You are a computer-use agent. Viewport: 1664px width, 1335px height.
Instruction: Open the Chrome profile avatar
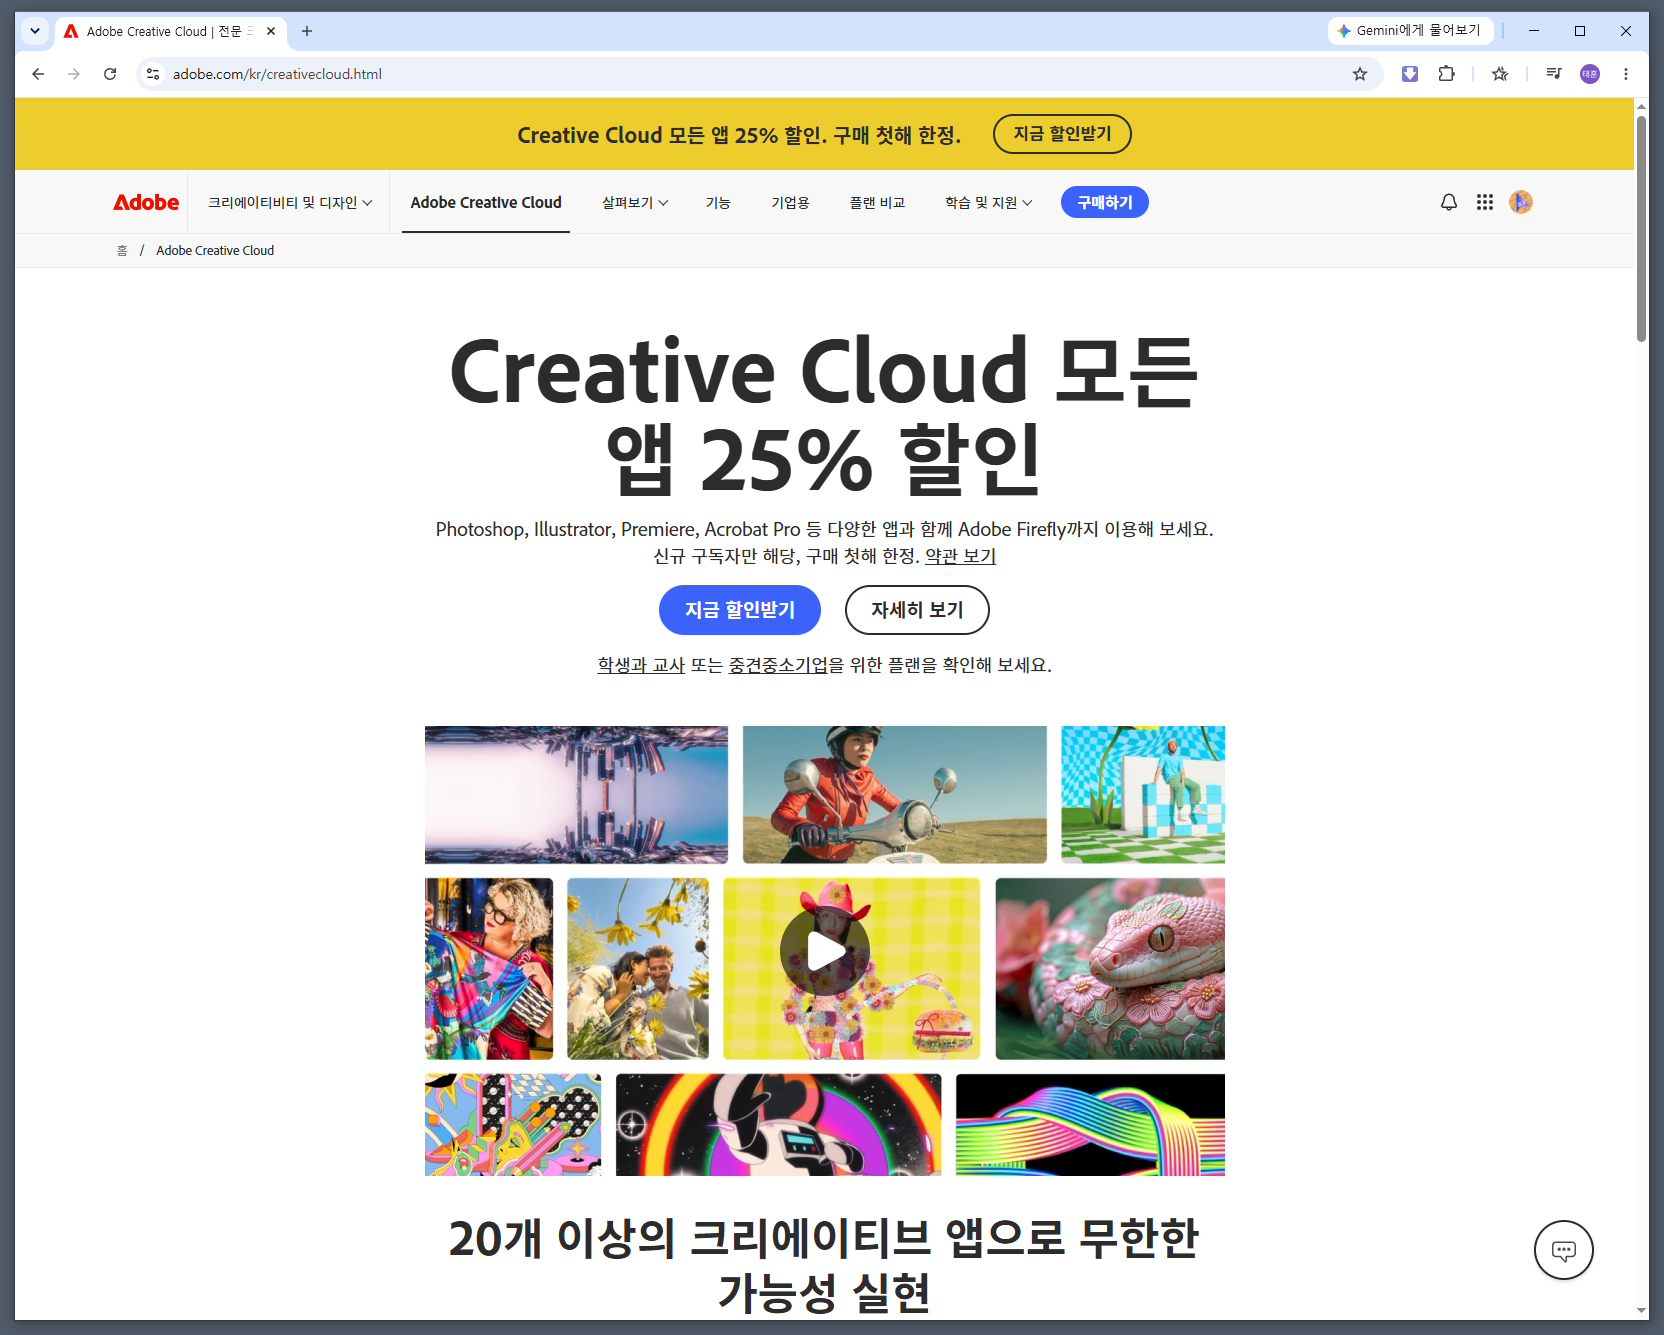pos(1590,74)
